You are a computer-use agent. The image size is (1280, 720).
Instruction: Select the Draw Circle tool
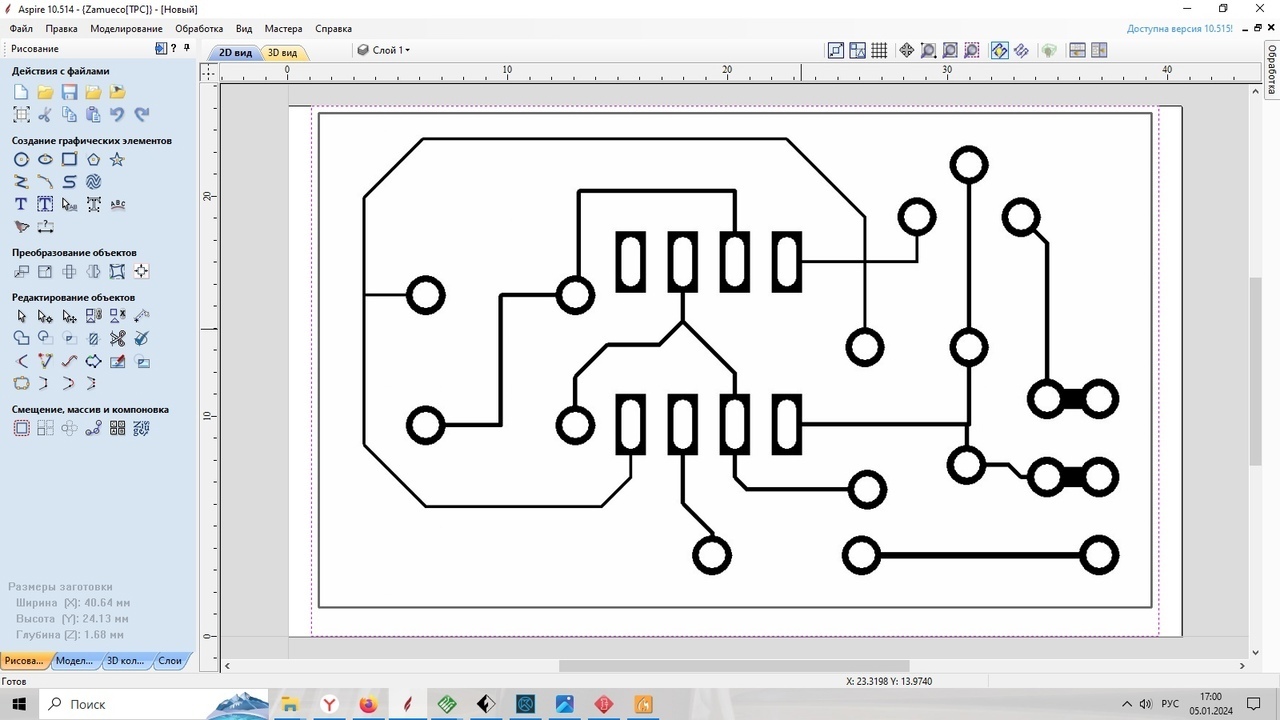(x=21, y=159)
